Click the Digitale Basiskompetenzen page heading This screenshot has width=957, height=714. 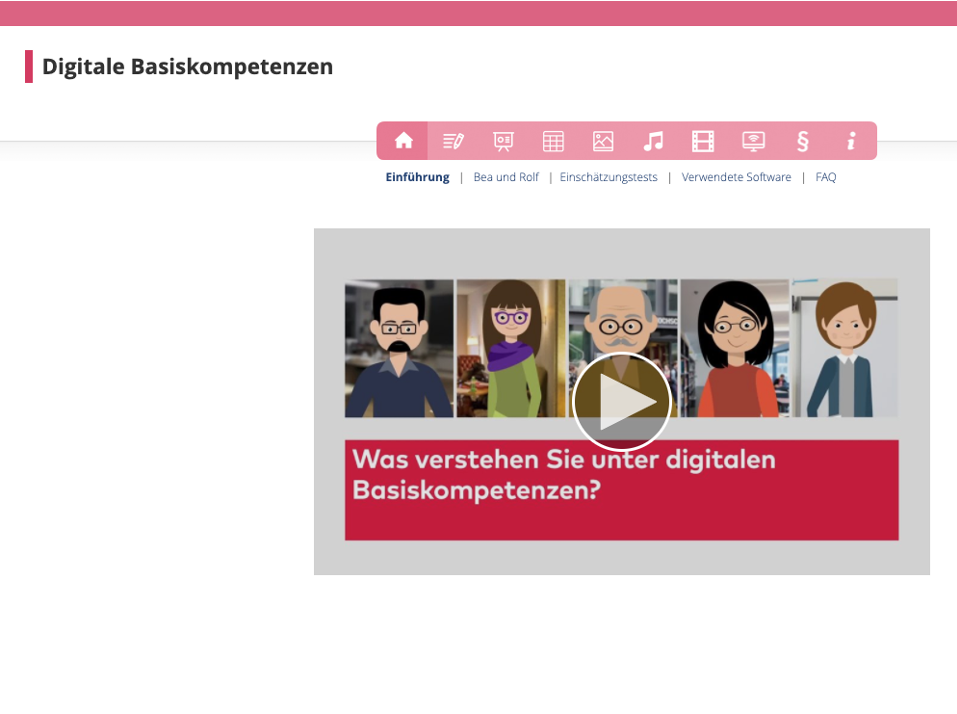[187, 67]
